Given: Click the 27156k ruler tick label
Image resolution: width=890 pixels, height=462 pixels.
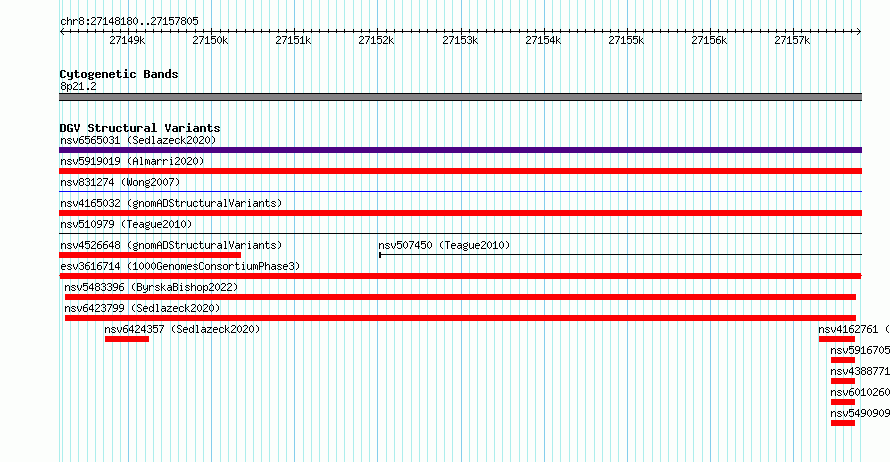Looking at the screenshot, I should 708,40.
